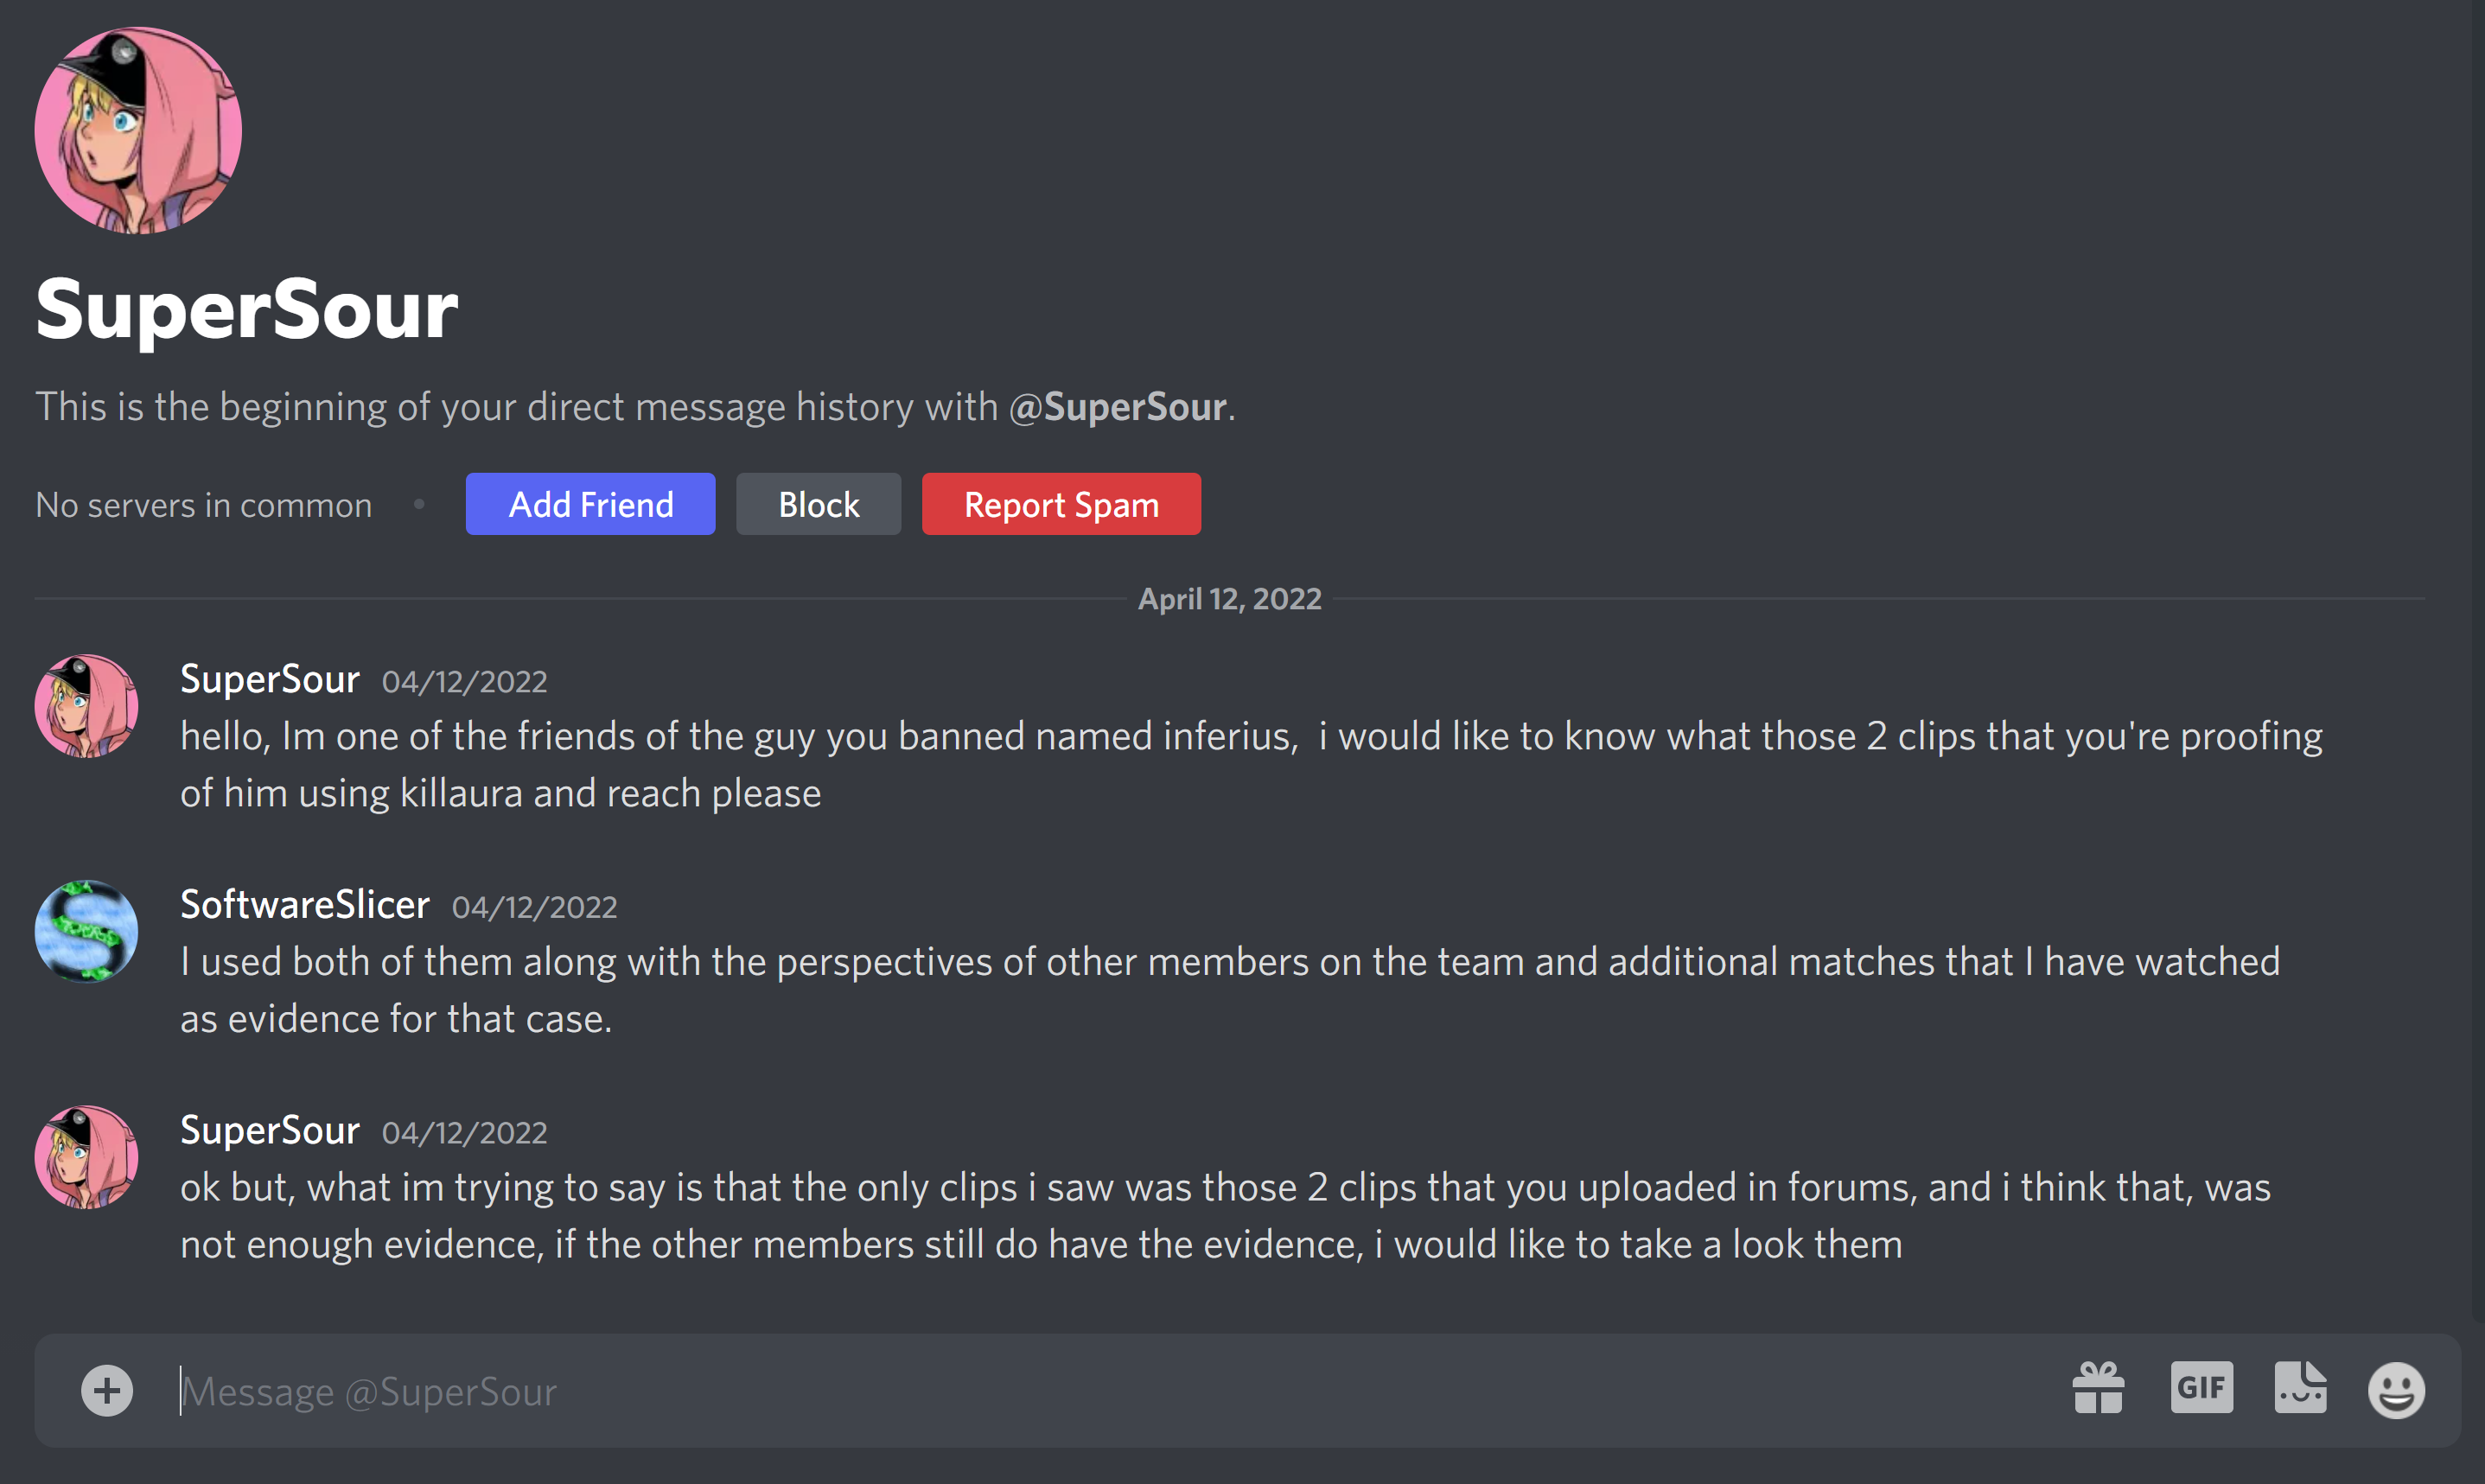
Task: Click SuperSour's avatar on last message
Action: pyautogui.click(x=87, y=1157)
